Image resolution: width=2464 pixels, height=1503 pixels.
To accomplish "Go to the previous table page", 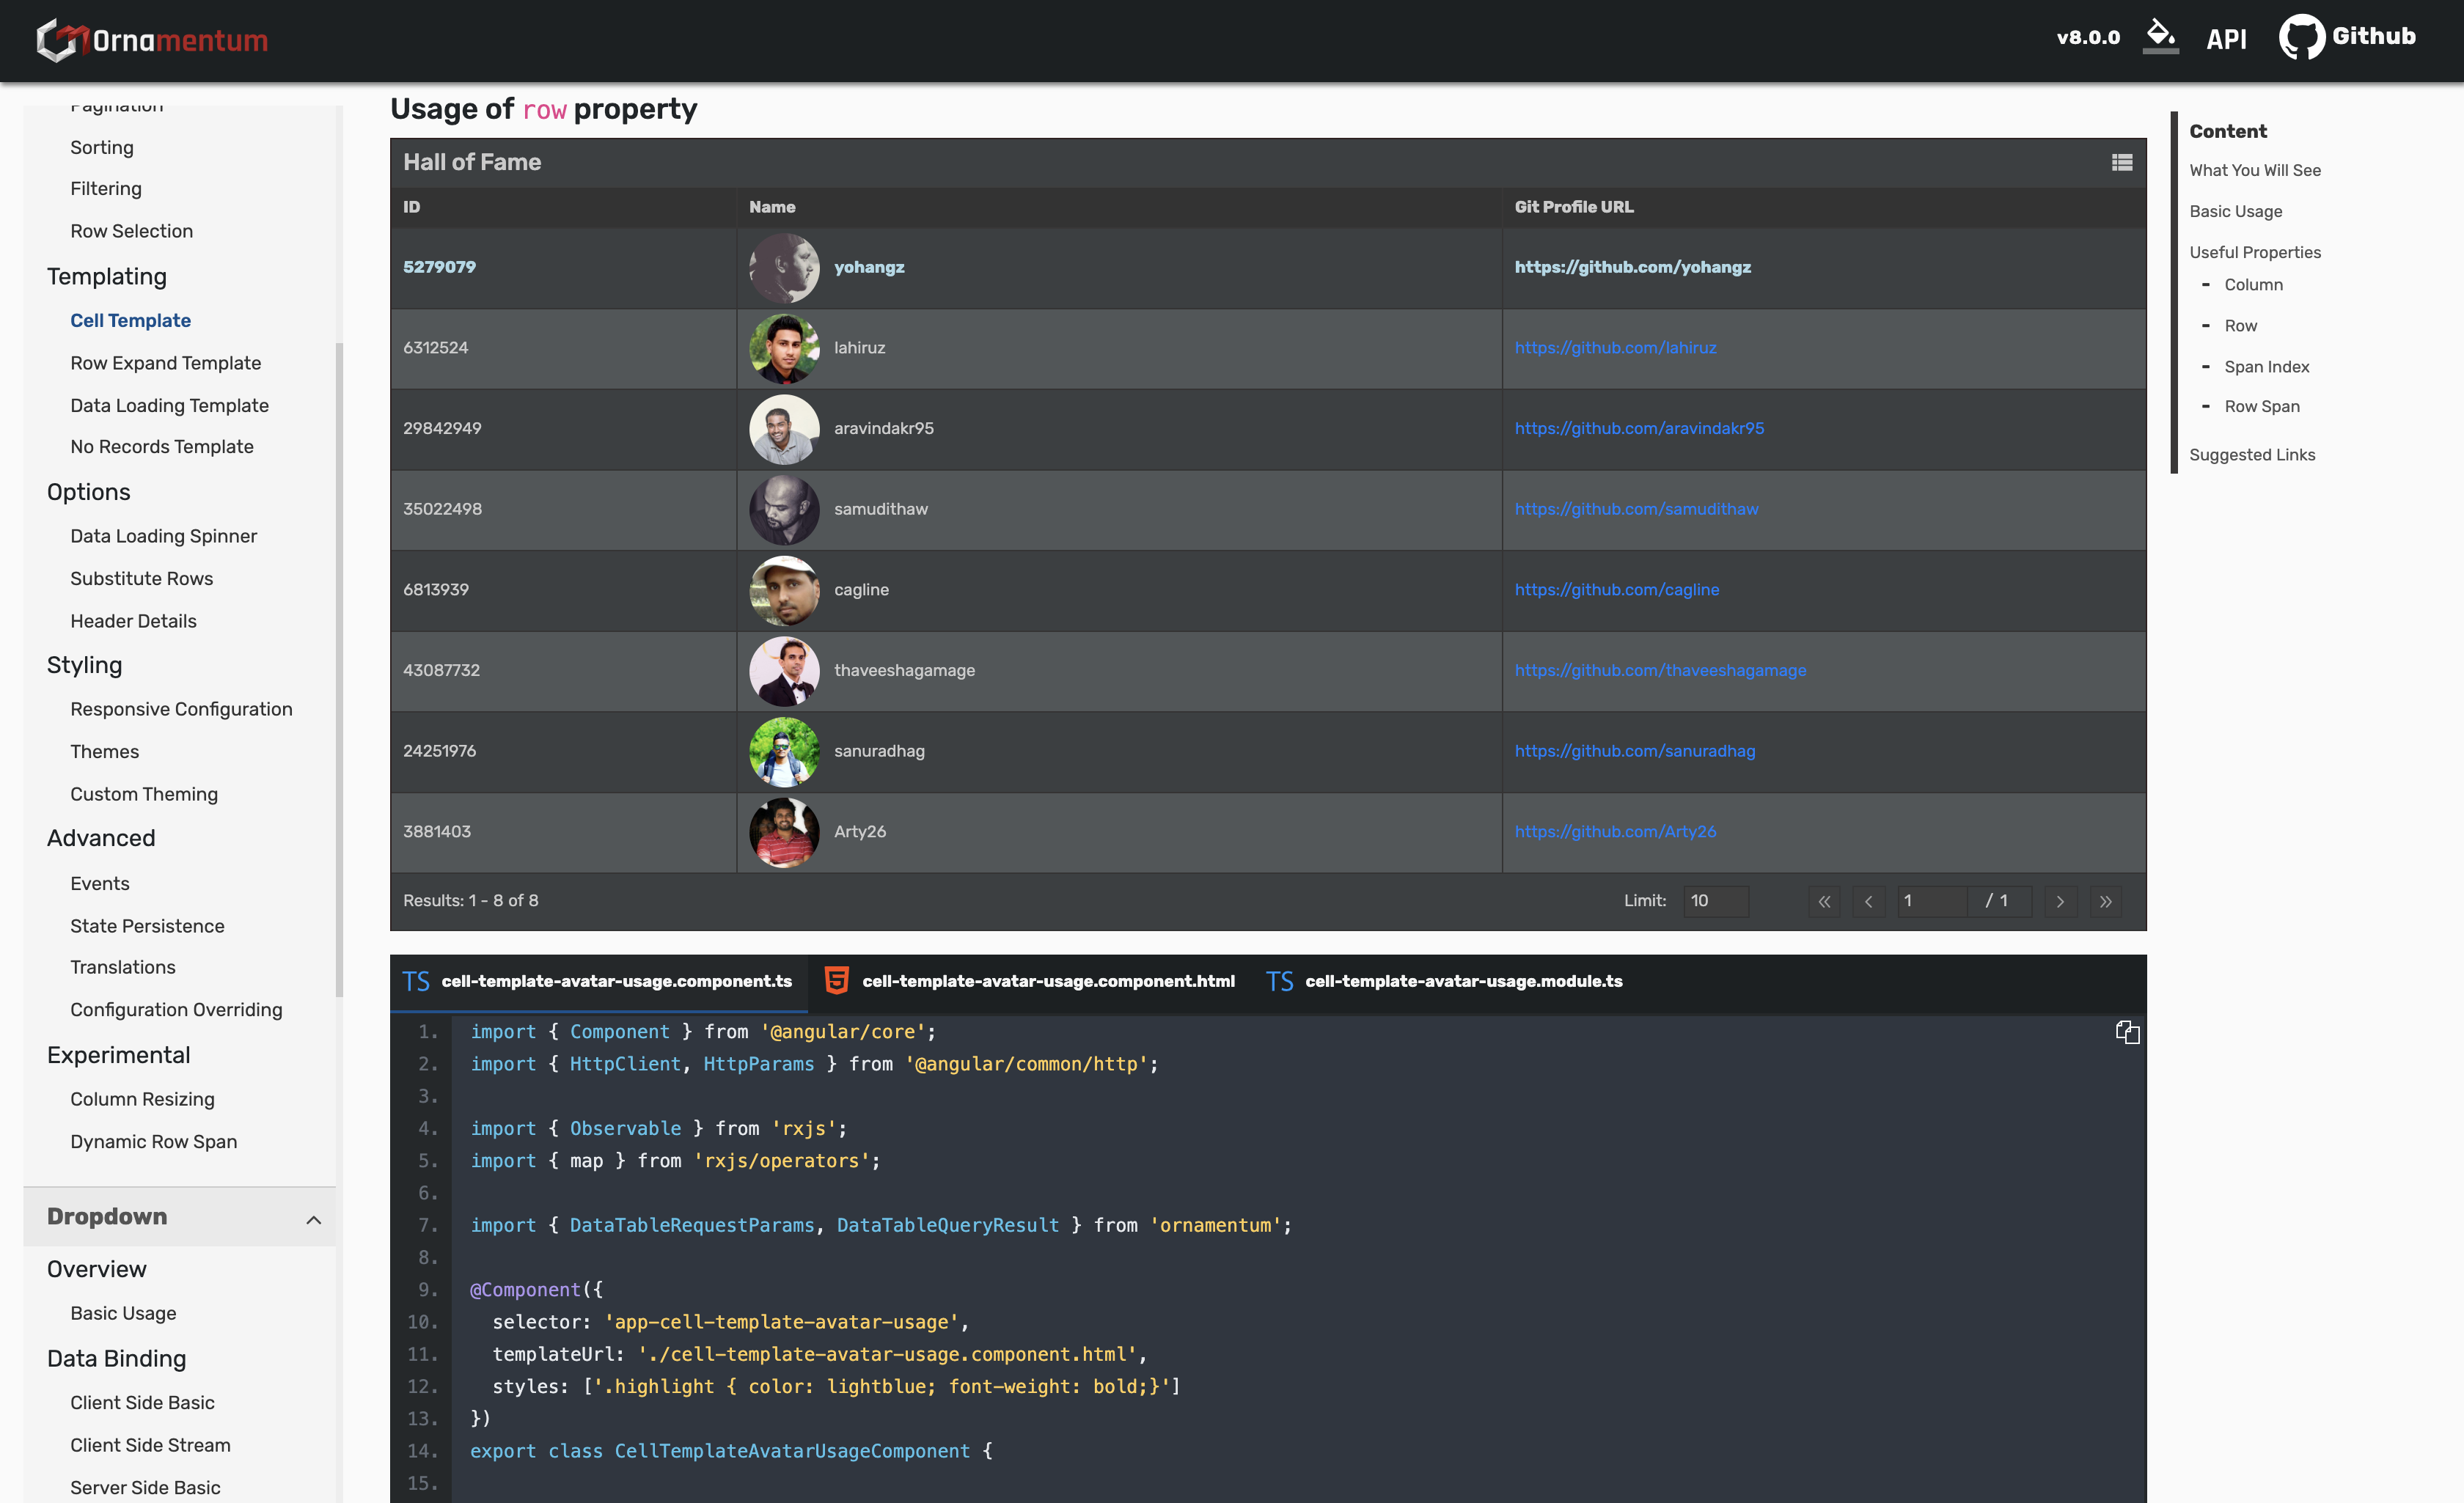I will [x=1868, y=901].
